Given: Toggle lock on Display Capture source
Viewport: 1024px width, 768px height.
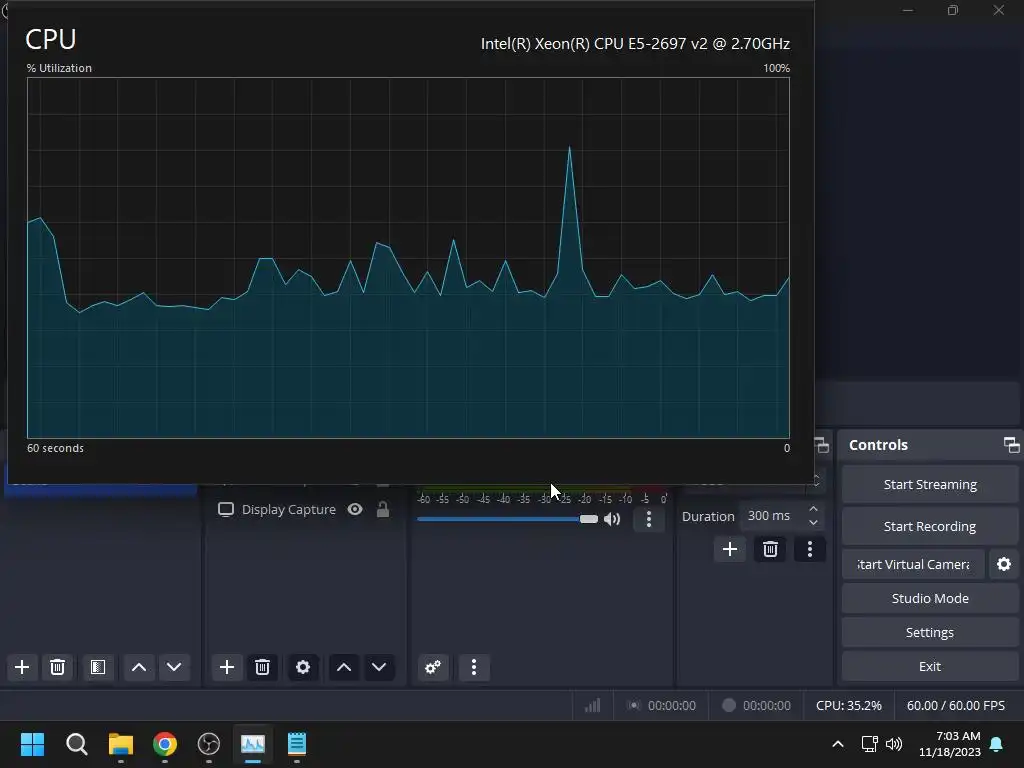Looking at the screenshot, I should (383, 509).
